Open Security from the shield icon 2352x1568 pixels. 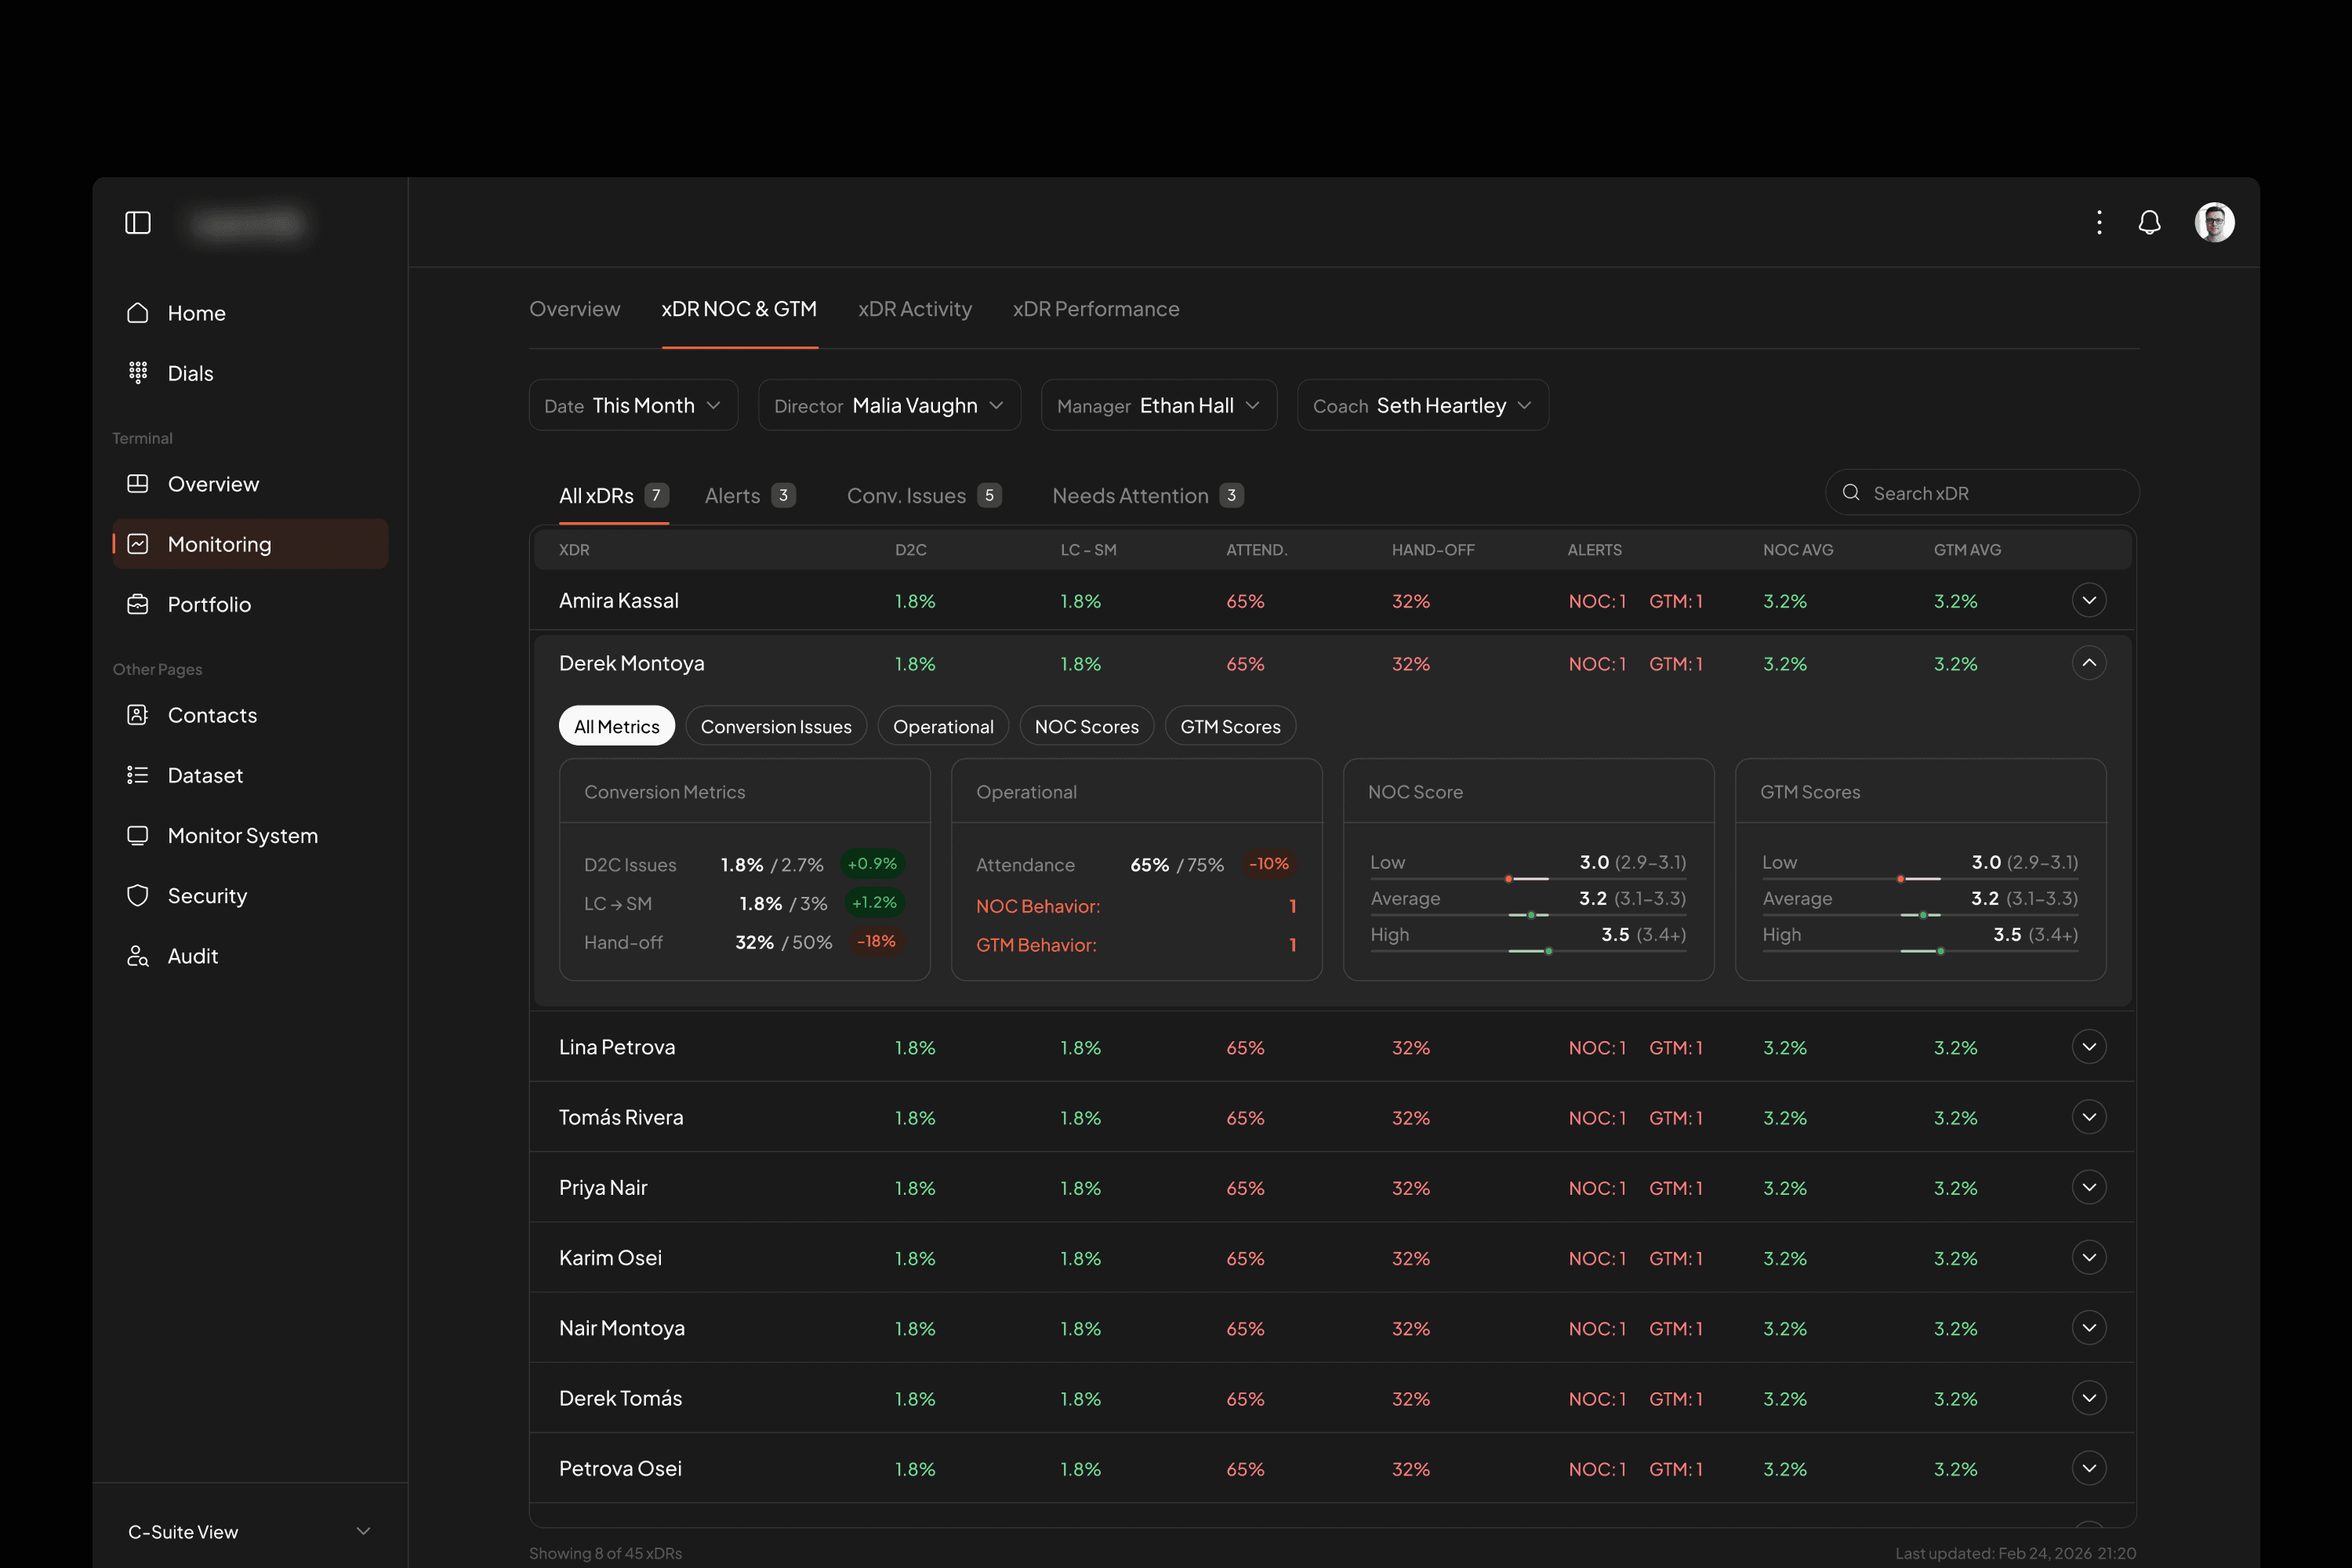(138, 895)
